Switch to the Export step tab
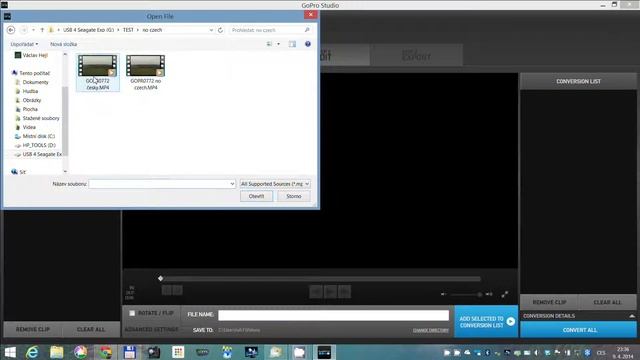Viewport: 640px width, 360px height. click(x=416, y=55)
